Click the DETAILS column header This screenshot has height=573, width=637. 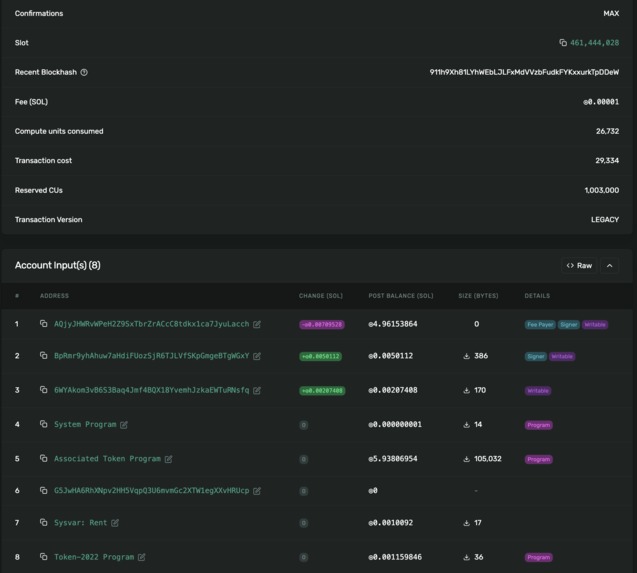click(x=537, y=296)
